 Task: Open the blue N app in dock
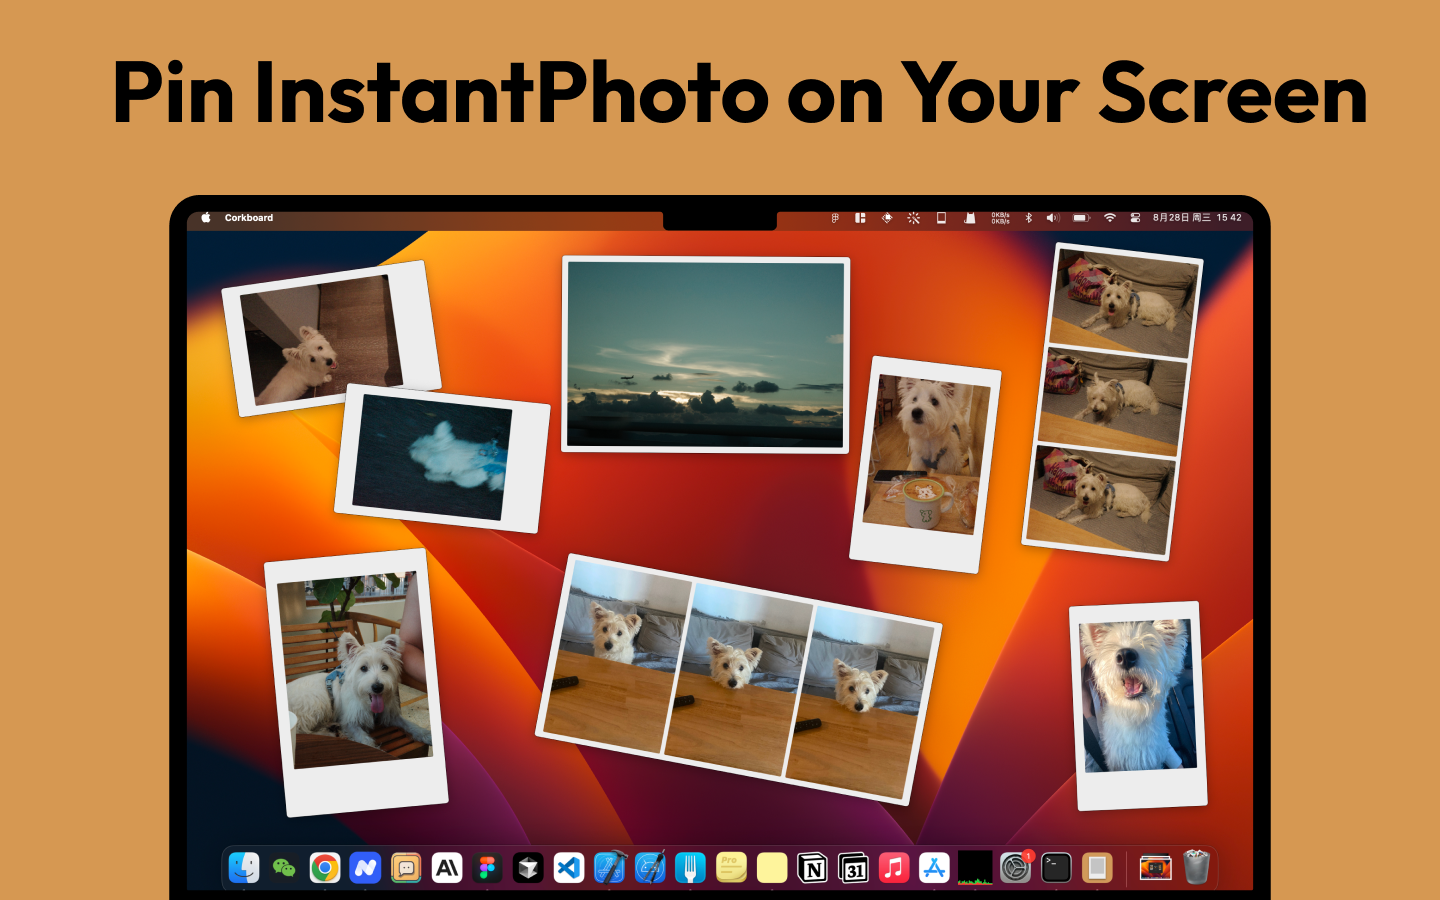(x=366, y=867)
